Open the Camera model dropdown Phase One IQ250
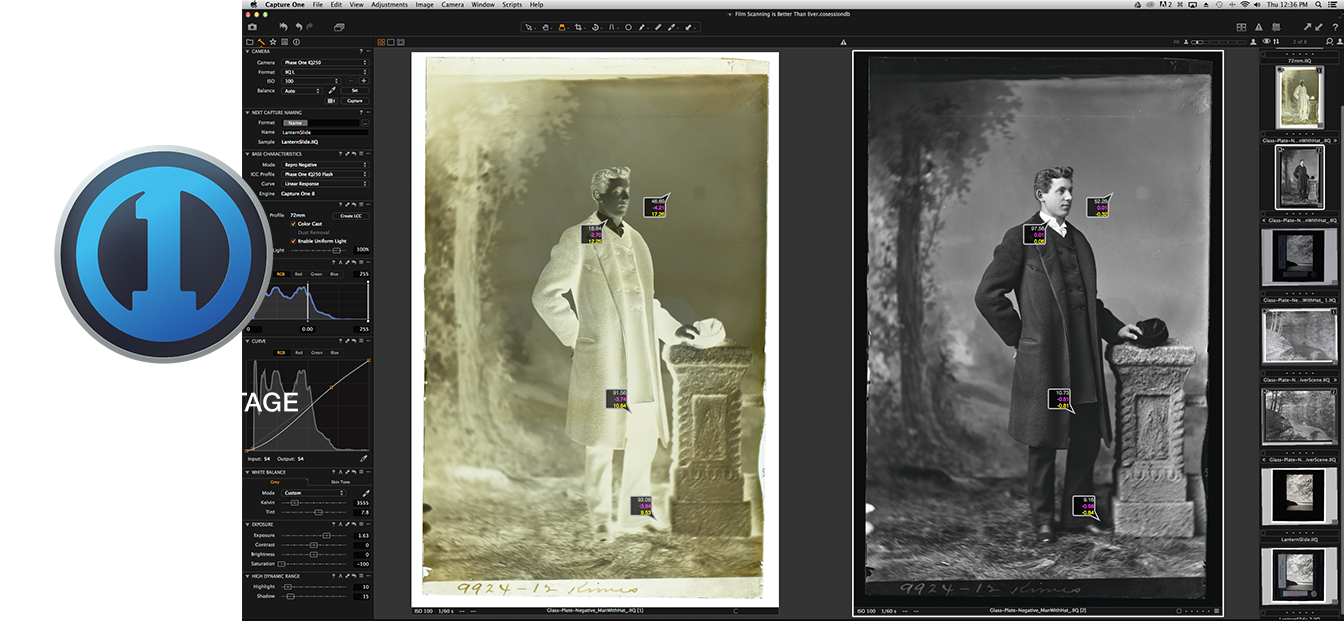 [325, 63]
